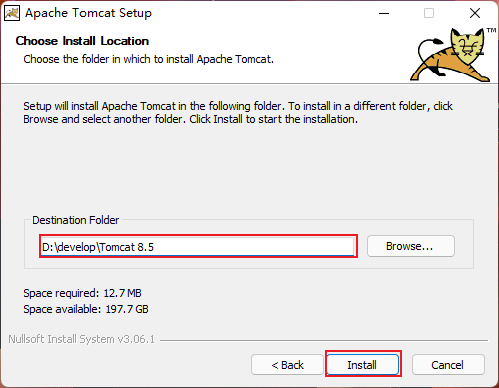The height and width of the screenshot is (388, 499).
Task: Click the Tomcat cat logo image
Action: pyautogui.click(x=450, y=55)
